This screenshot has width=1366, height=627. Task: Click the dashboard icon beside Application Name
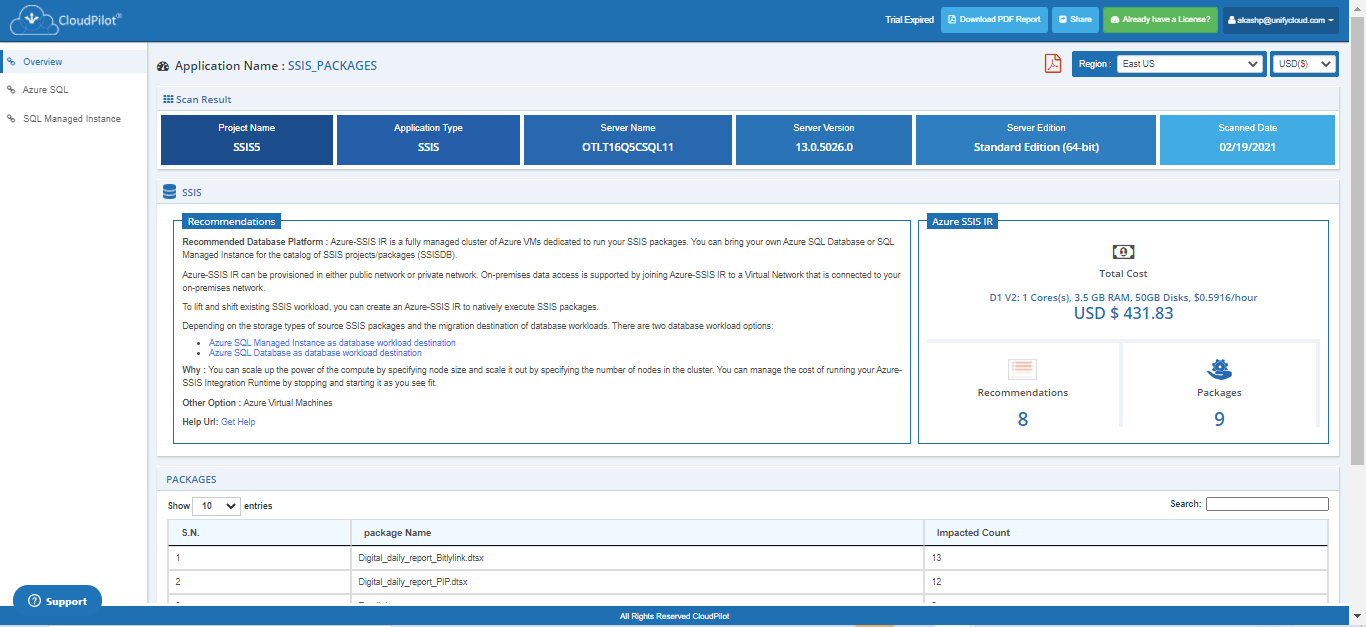click(x=163, y=66)
